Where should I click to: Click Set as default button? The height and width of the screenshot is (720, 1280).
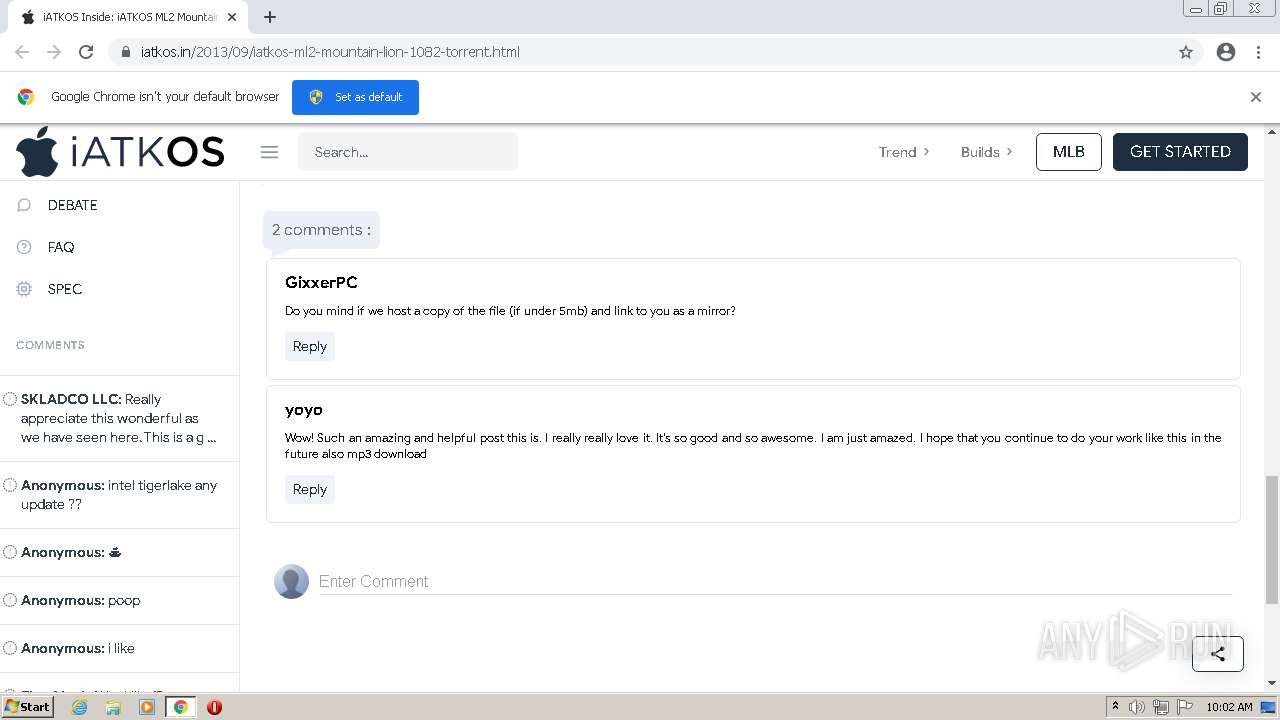[355, 97]
